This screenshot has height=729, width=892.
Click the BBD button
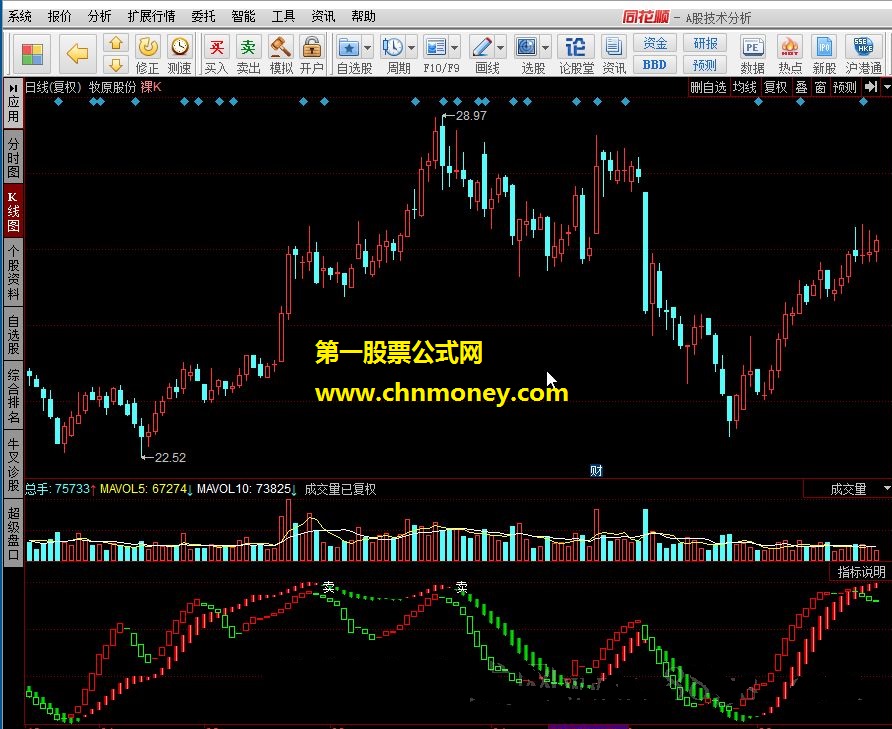655,64
